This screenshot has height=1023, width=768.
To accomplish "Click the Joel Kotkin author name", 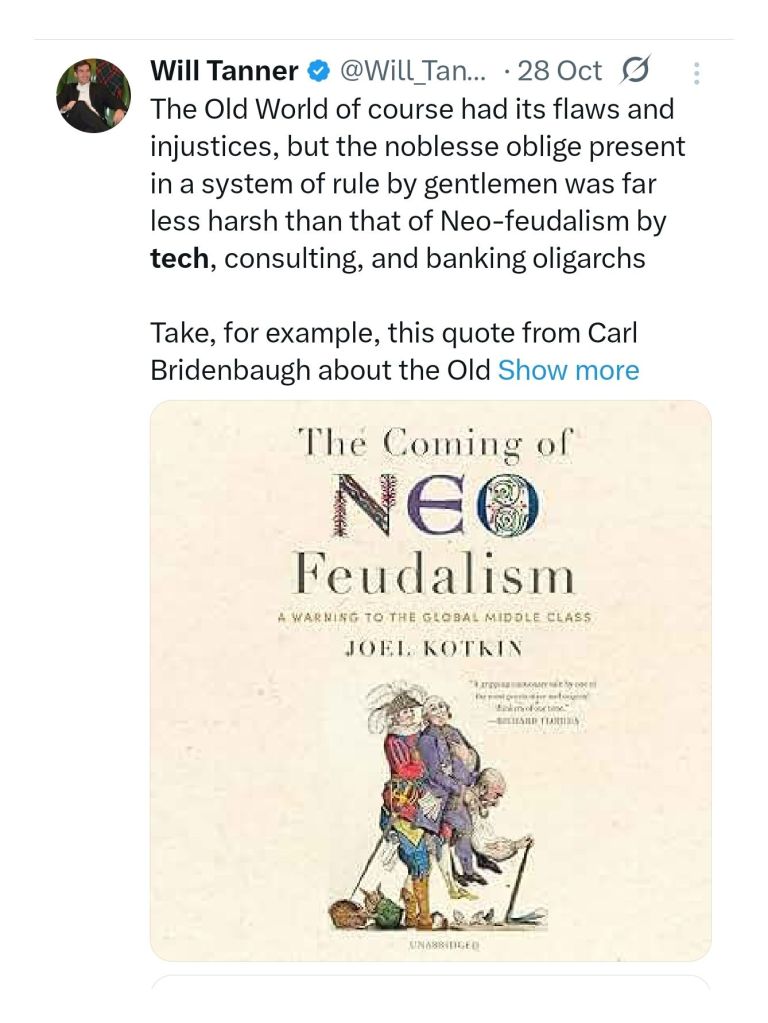I will coord(433,648).
